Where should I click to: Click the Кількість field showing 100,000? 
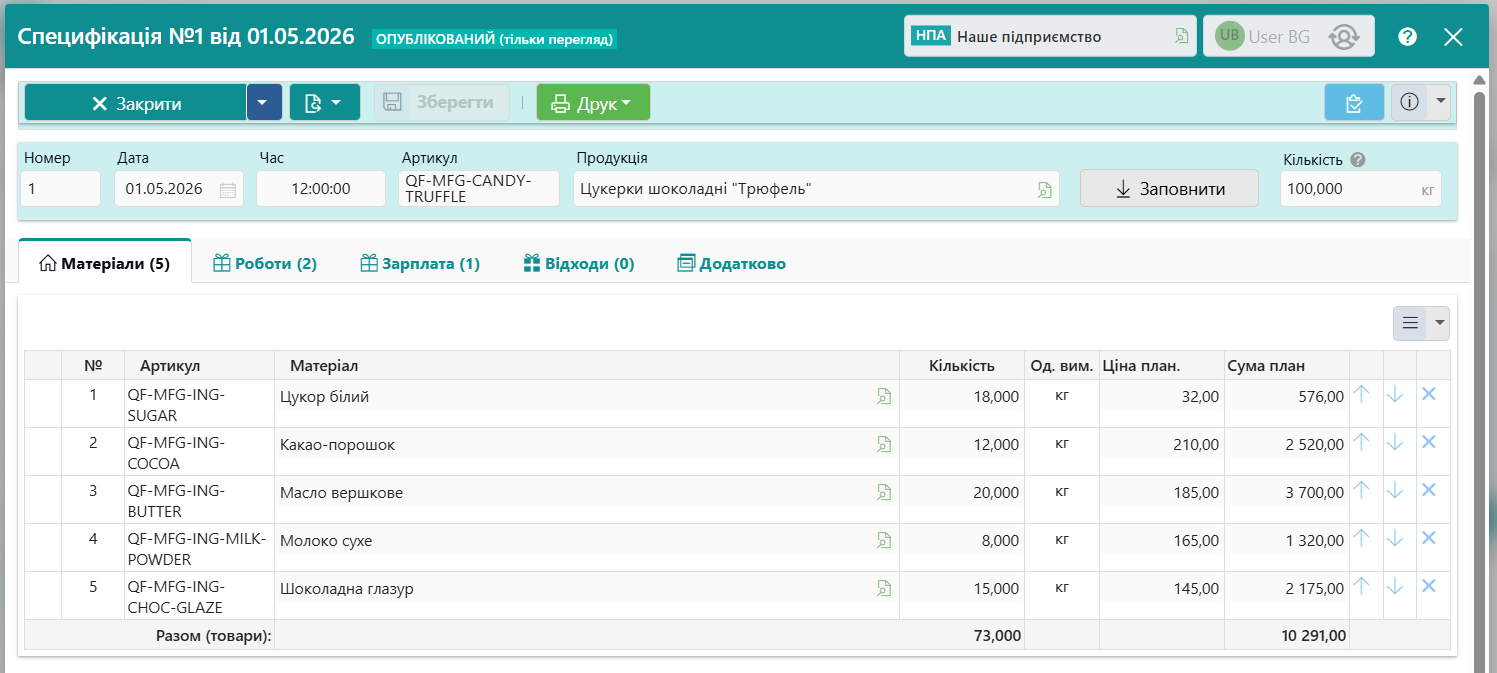point(1361,189)
